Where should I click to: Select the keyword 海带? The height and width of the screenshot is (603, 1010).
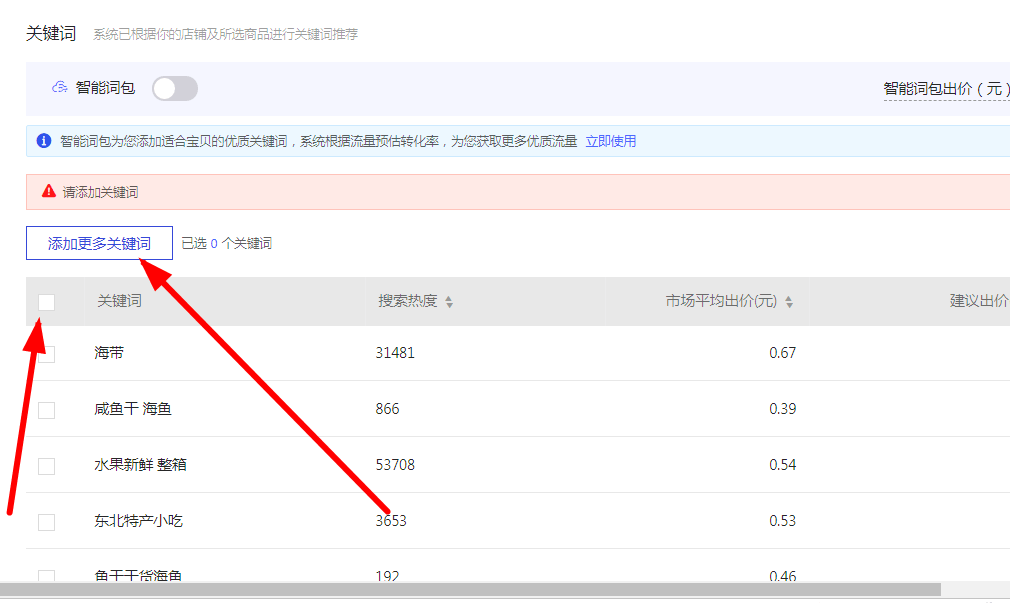pyautogui.click(x=109, y=352)
